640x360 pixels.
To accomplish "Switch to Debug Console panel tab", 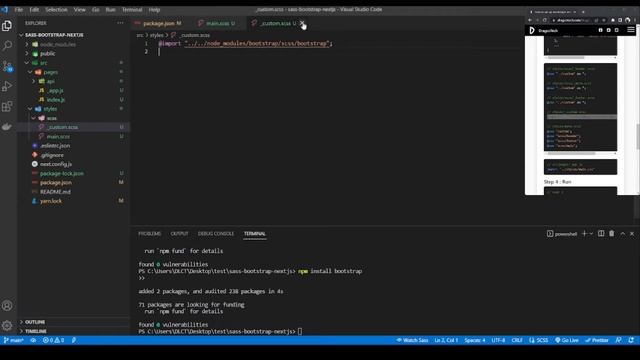I will [216, 233].
